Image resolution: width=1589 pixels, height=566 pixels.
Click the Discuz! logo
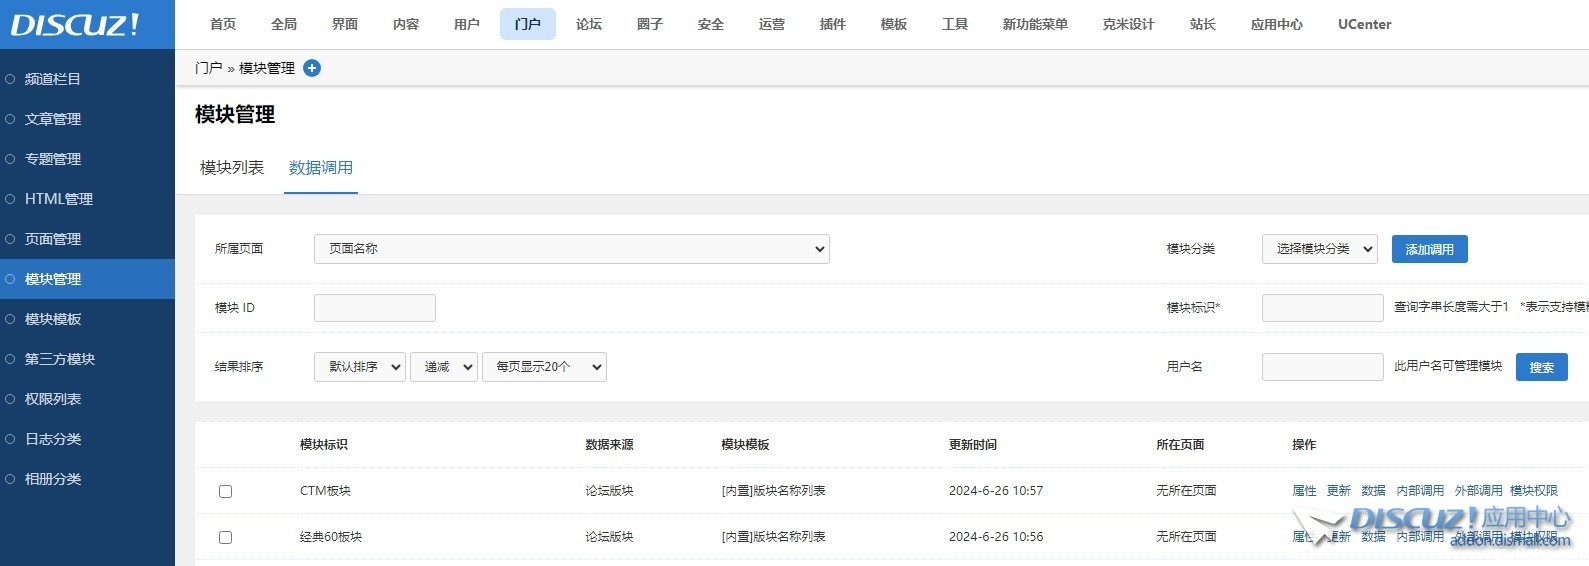coord(76,24)
